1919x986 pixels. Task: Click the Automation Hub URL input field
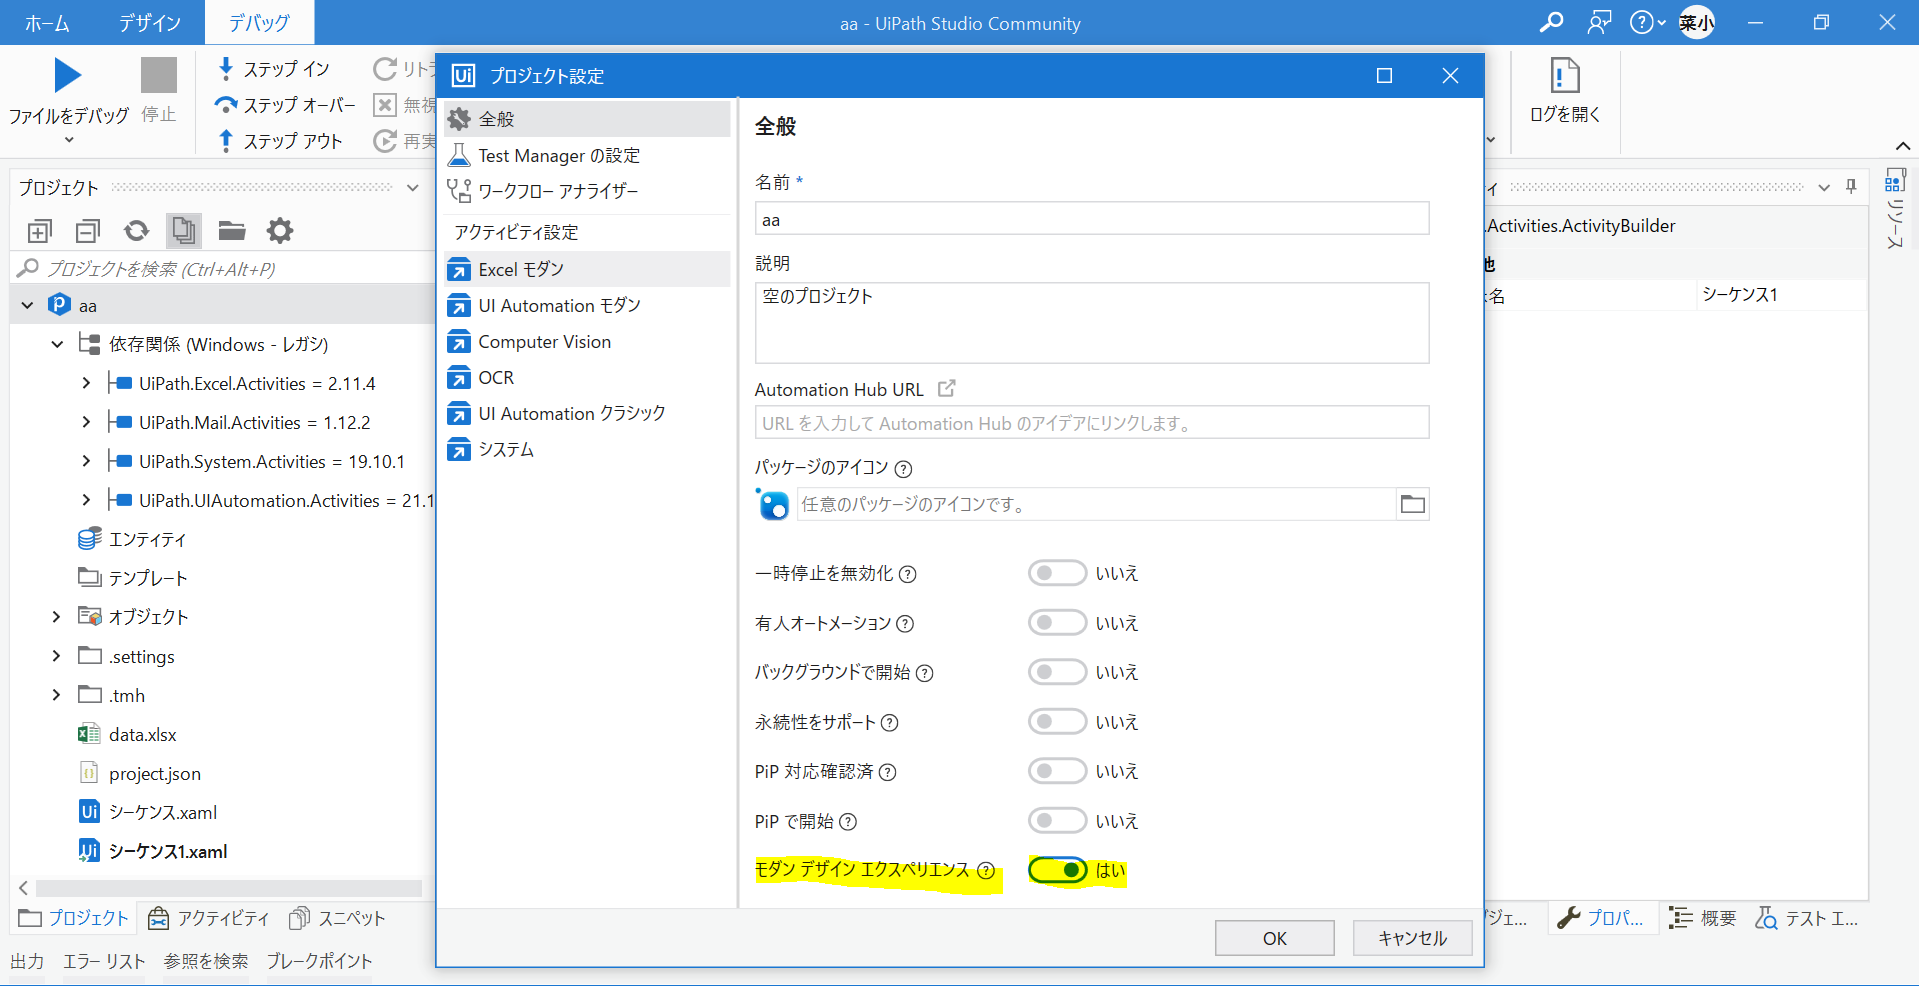point(1091,423)
